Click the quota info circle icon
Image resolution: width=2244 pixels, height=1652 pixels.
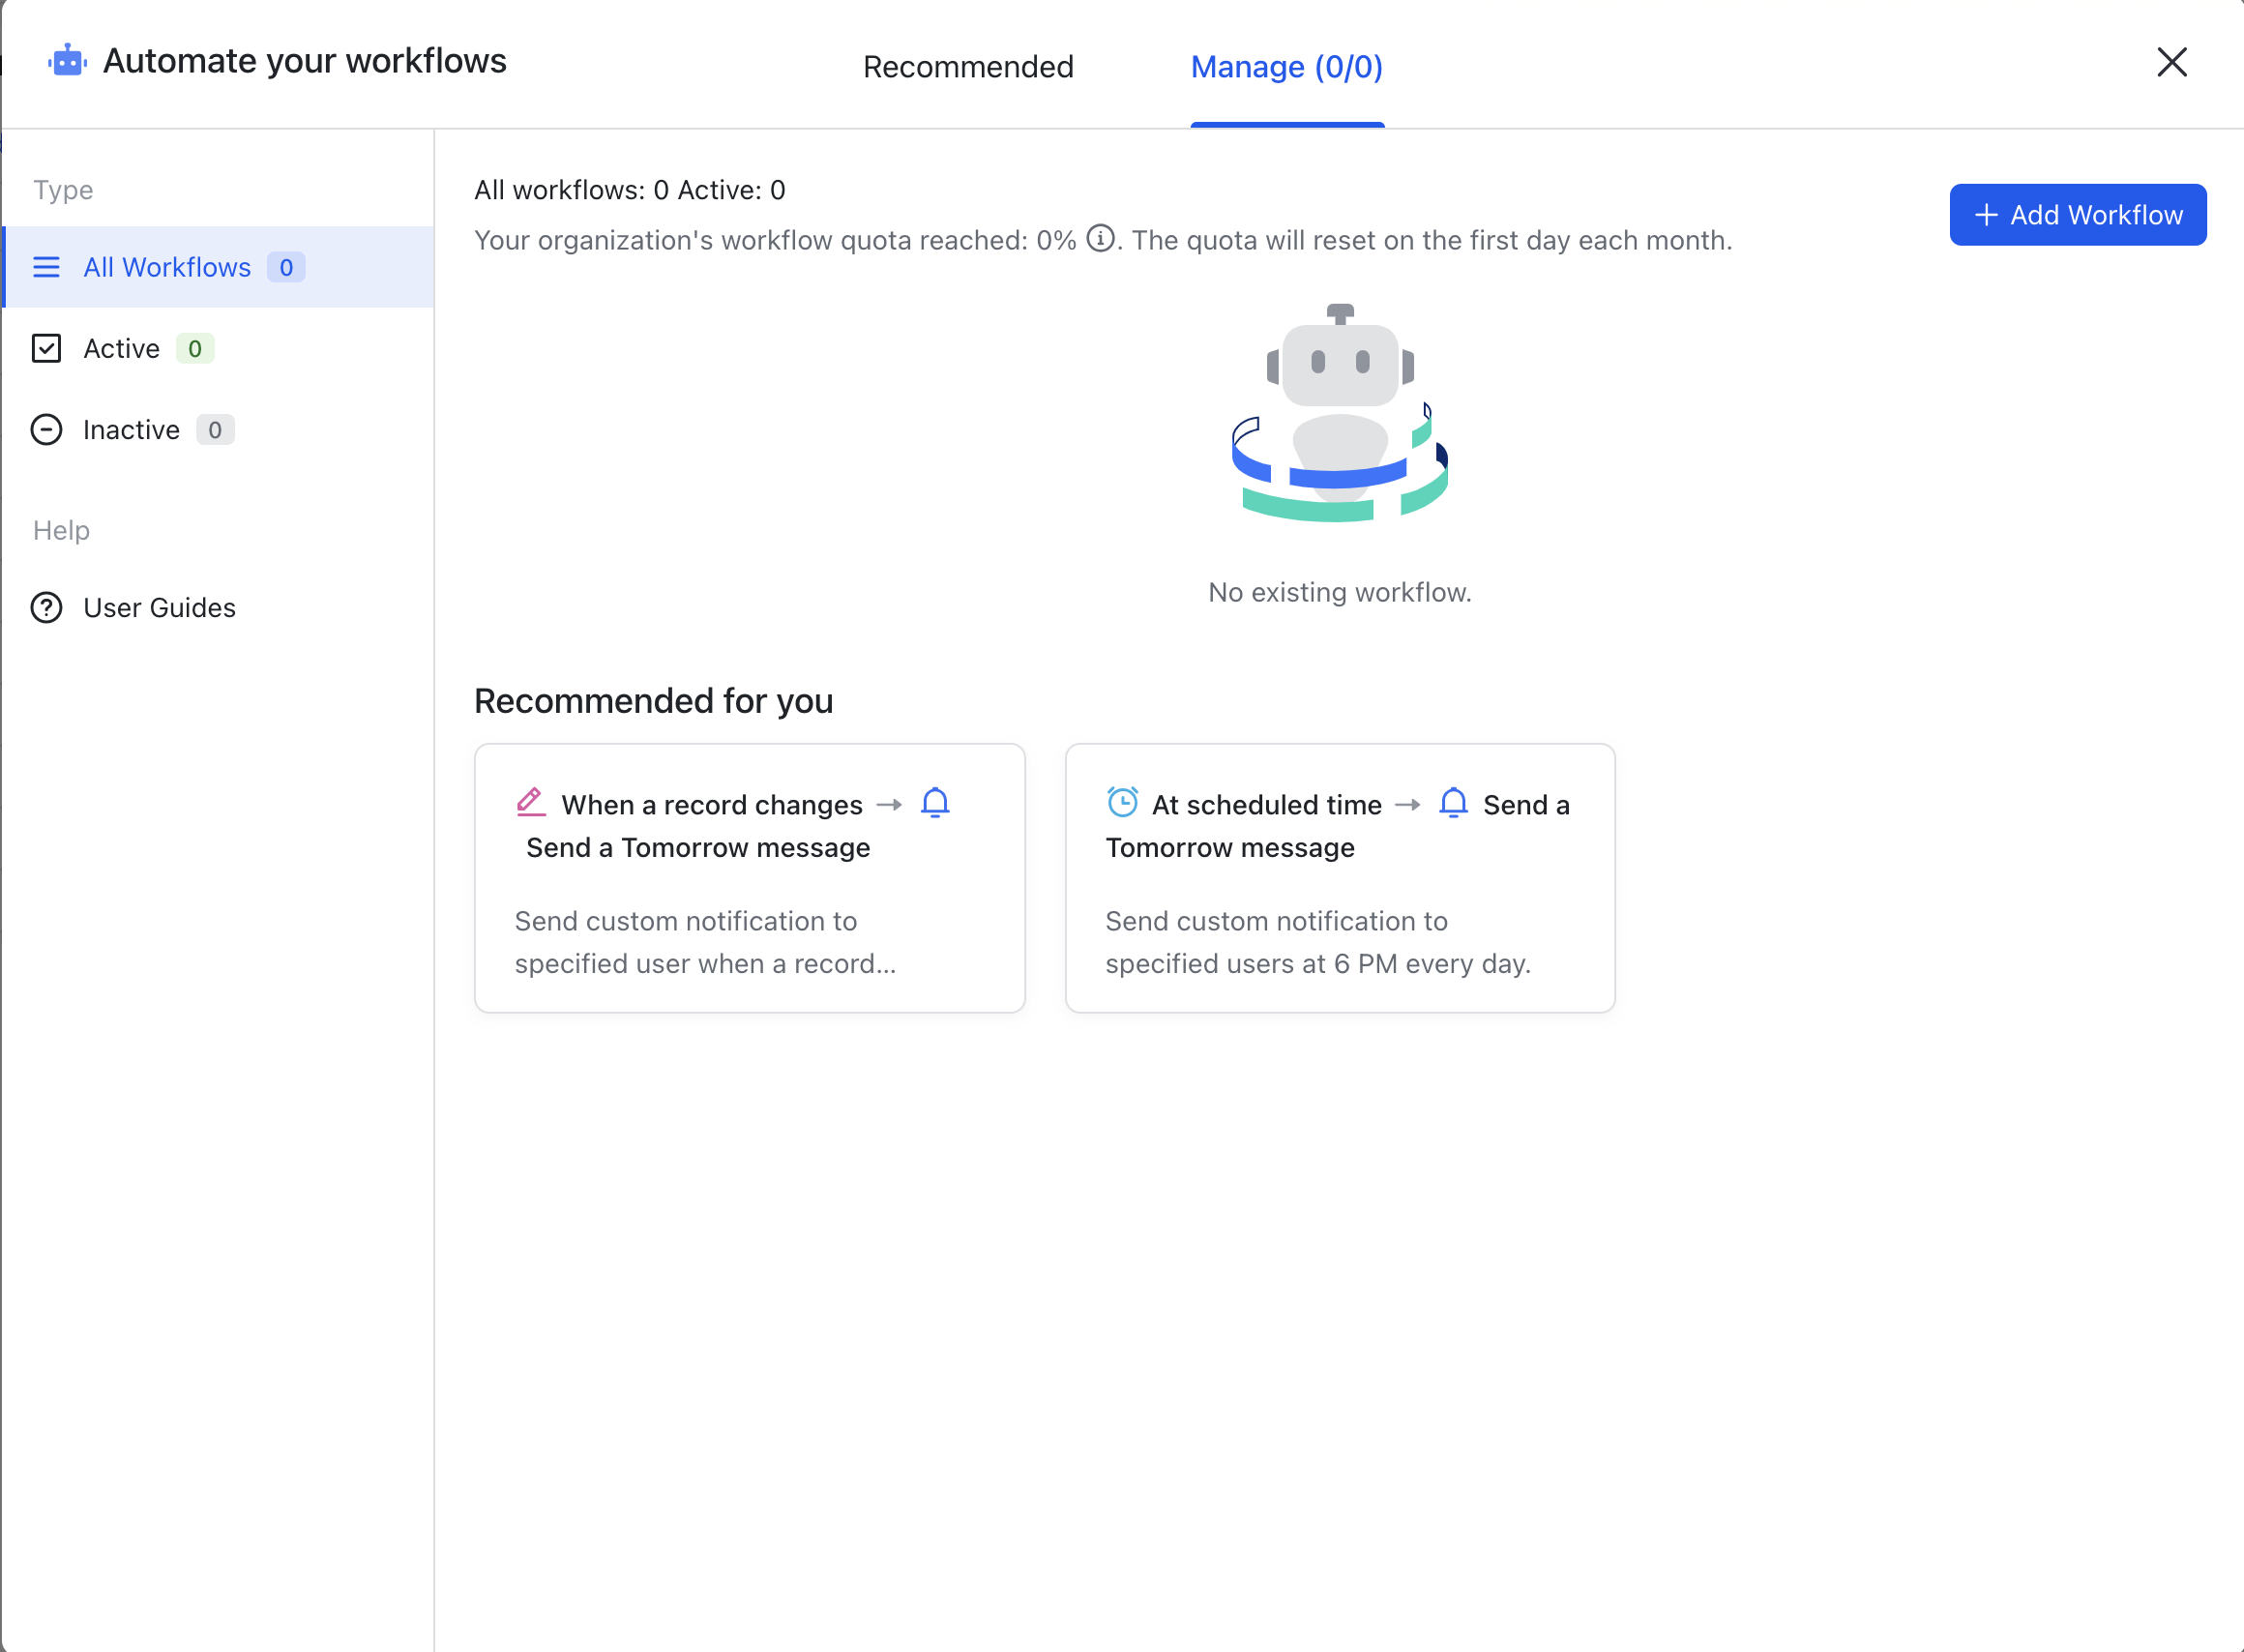point(1100,239)
